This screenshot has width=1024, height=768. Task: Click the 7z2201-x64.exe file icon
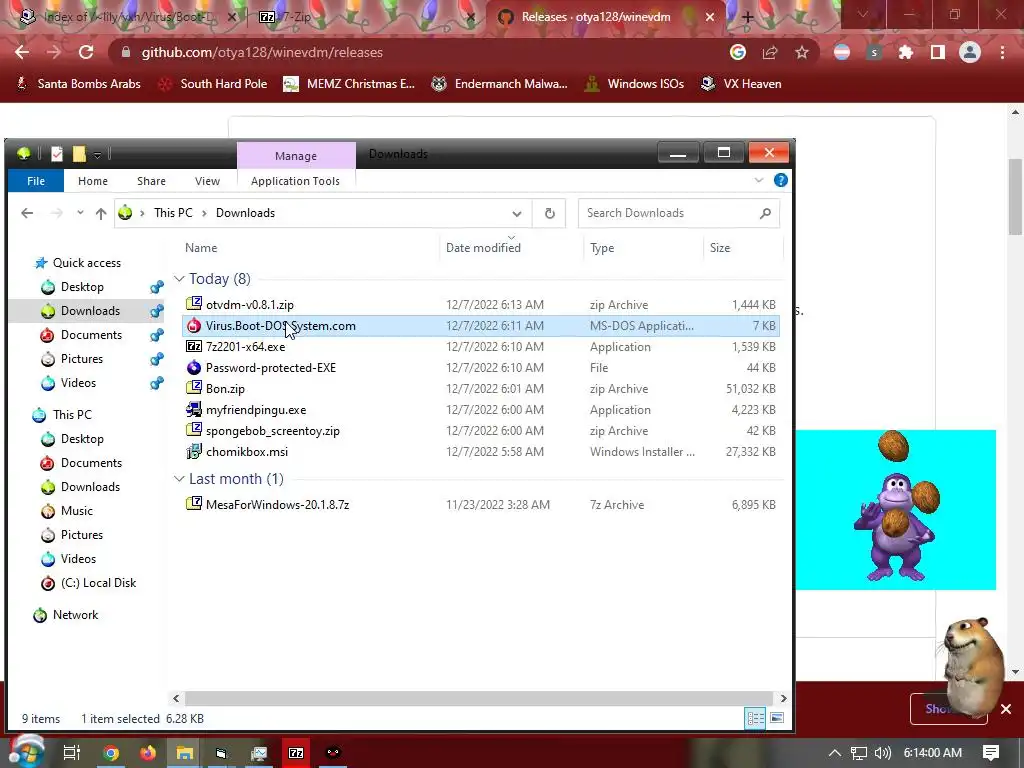point(194,346)
